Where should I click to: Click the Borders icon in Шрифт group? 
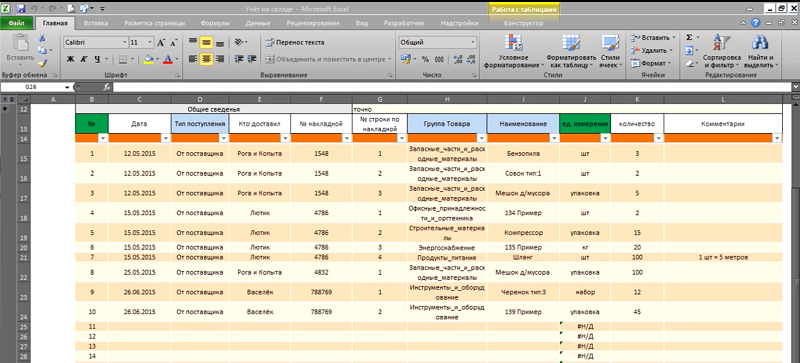pyautogui.click(x=123, y=60)
